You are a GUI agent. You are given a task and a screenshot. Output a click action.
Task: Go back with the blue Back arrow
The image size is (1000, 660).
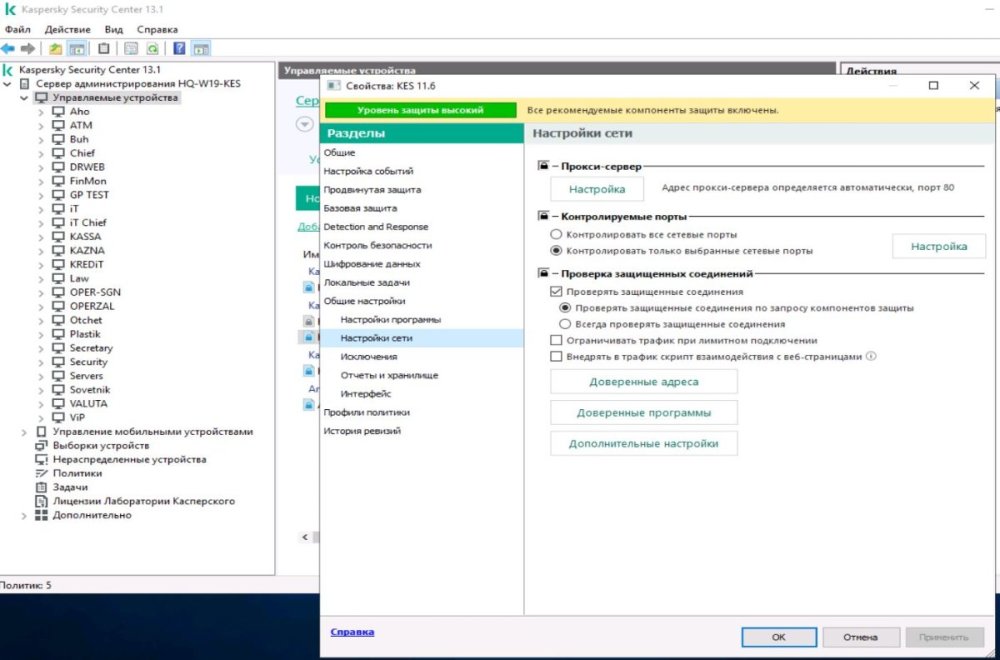coord(8,48)
